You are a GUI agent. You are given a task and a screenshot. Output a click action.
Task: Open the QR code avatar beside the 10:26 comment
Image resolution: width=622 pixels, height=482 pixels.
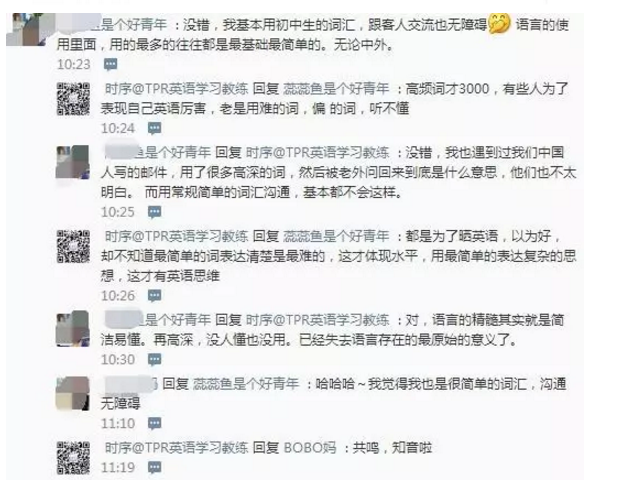pyautogui.click(x=73, y=246)
